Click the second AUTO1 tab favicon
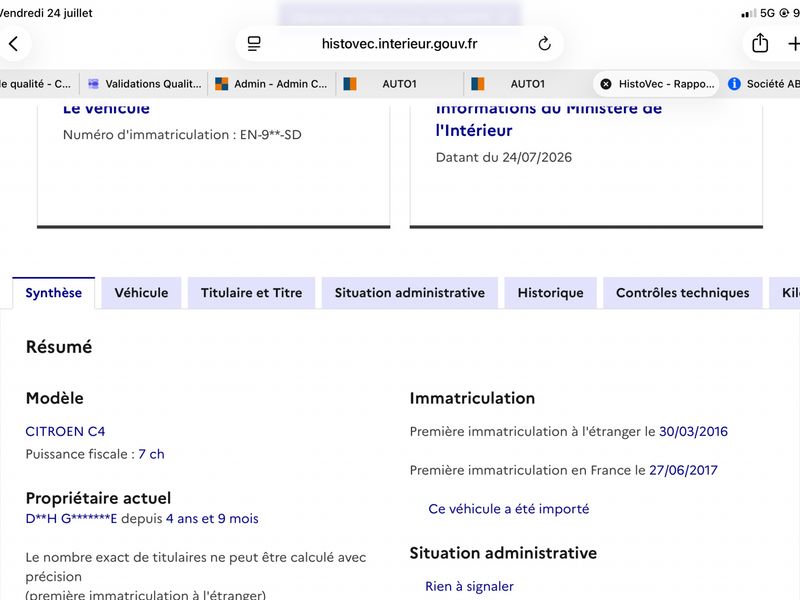The width and height of the screenshot is (800, 600). coord(478,84)
